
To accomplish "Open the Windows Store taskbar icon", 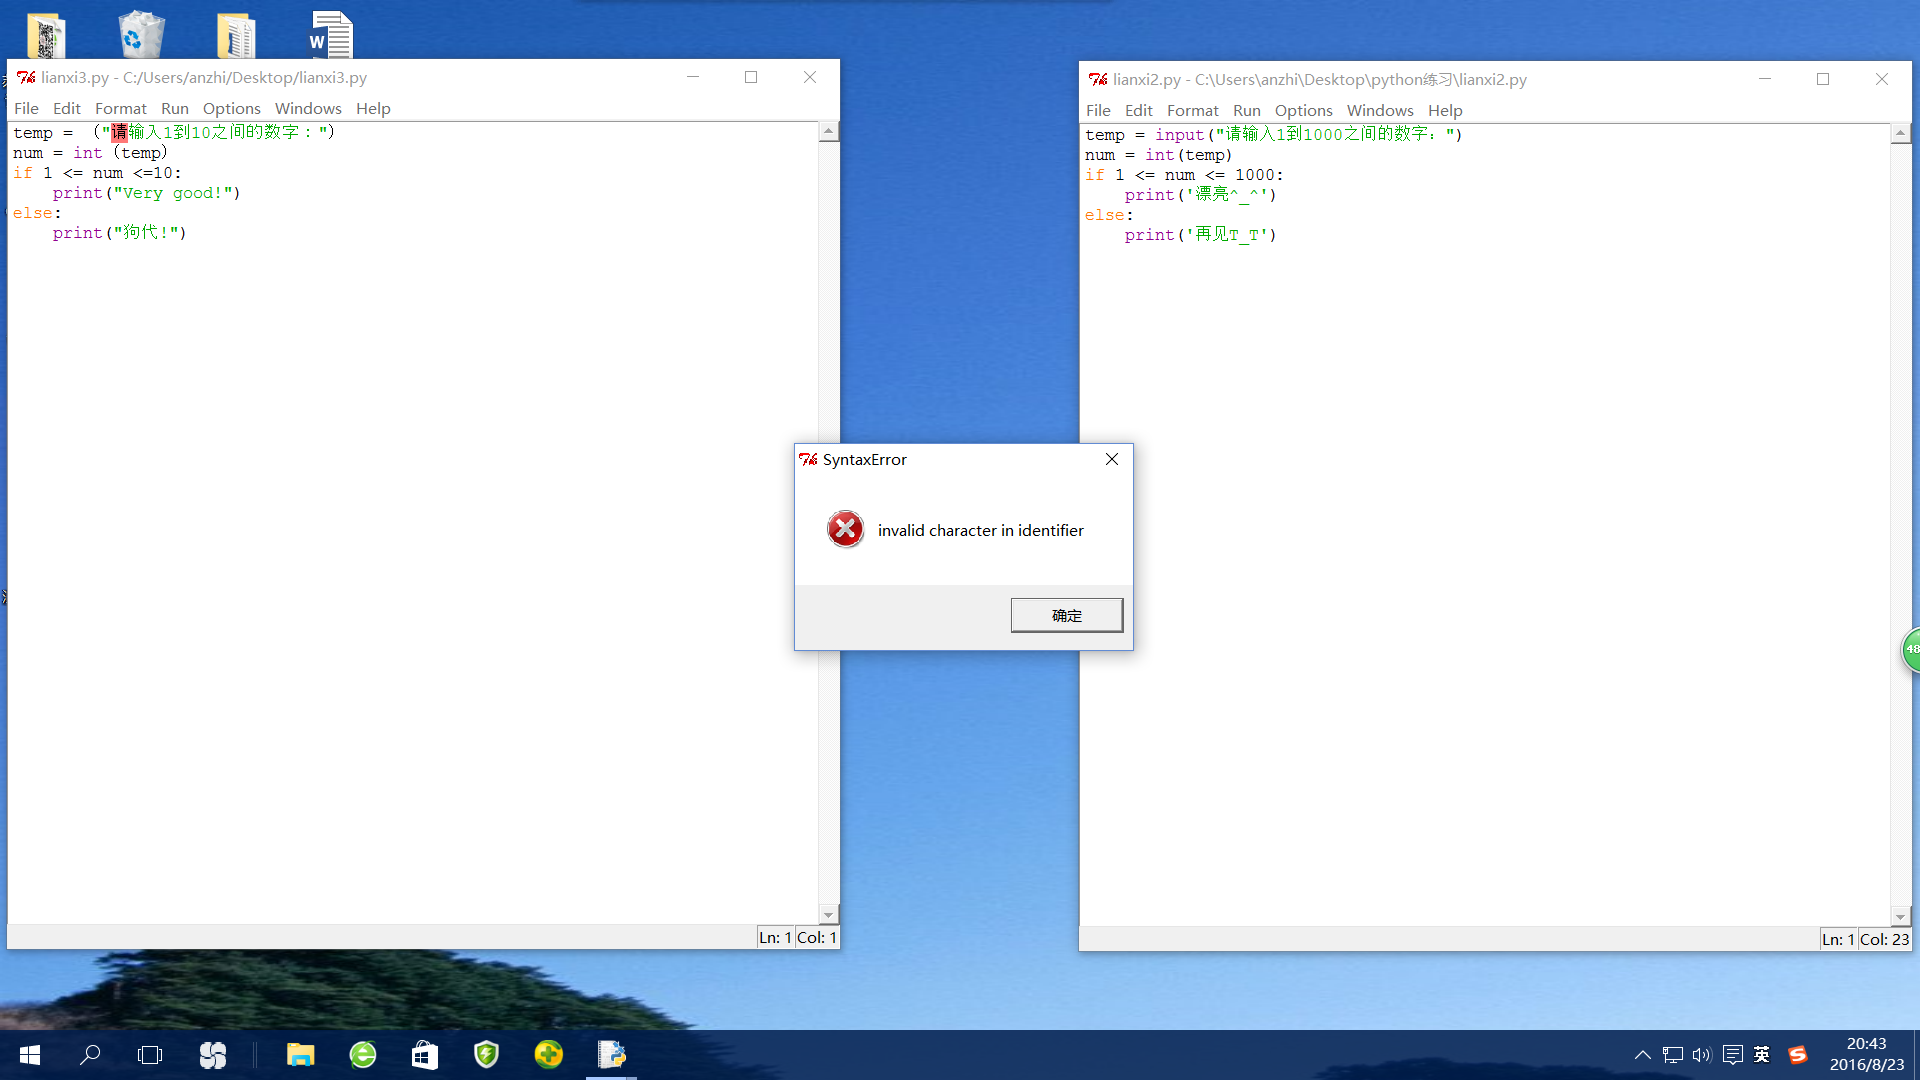I will click(x=424, y=1054).
